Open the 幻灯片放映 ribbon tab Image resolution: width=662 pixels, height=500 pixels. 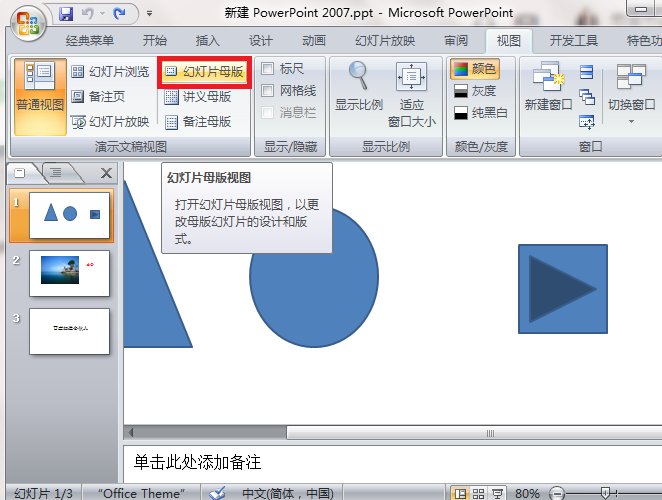click(x=385, y=41)
